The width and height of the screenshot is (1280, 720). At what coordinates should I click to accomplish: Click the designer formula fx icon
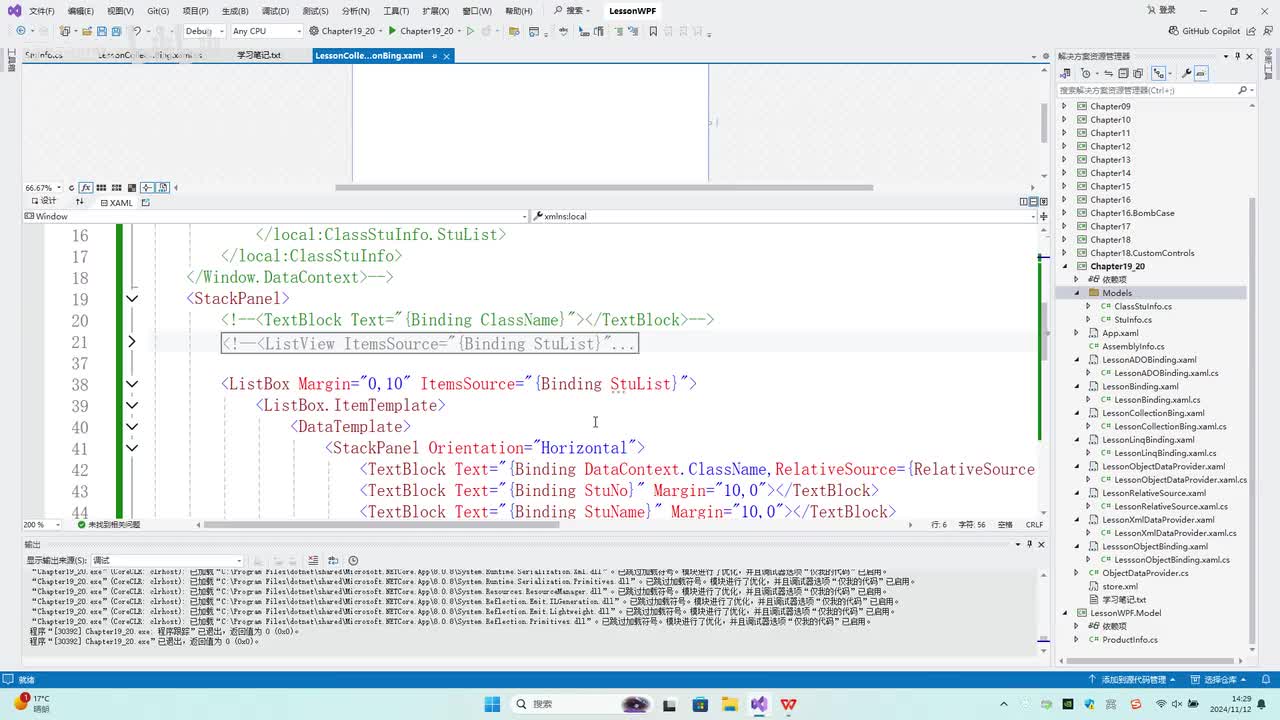tap(86, 188)
